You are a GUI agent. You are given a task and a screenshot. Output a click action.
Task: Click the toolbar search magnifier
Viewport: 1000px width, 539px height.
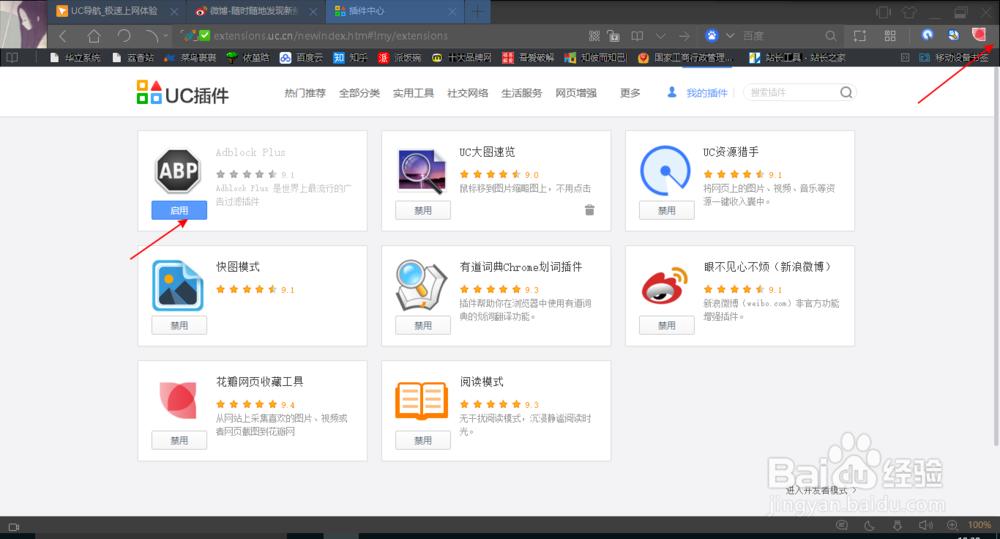tap(830, 36)
